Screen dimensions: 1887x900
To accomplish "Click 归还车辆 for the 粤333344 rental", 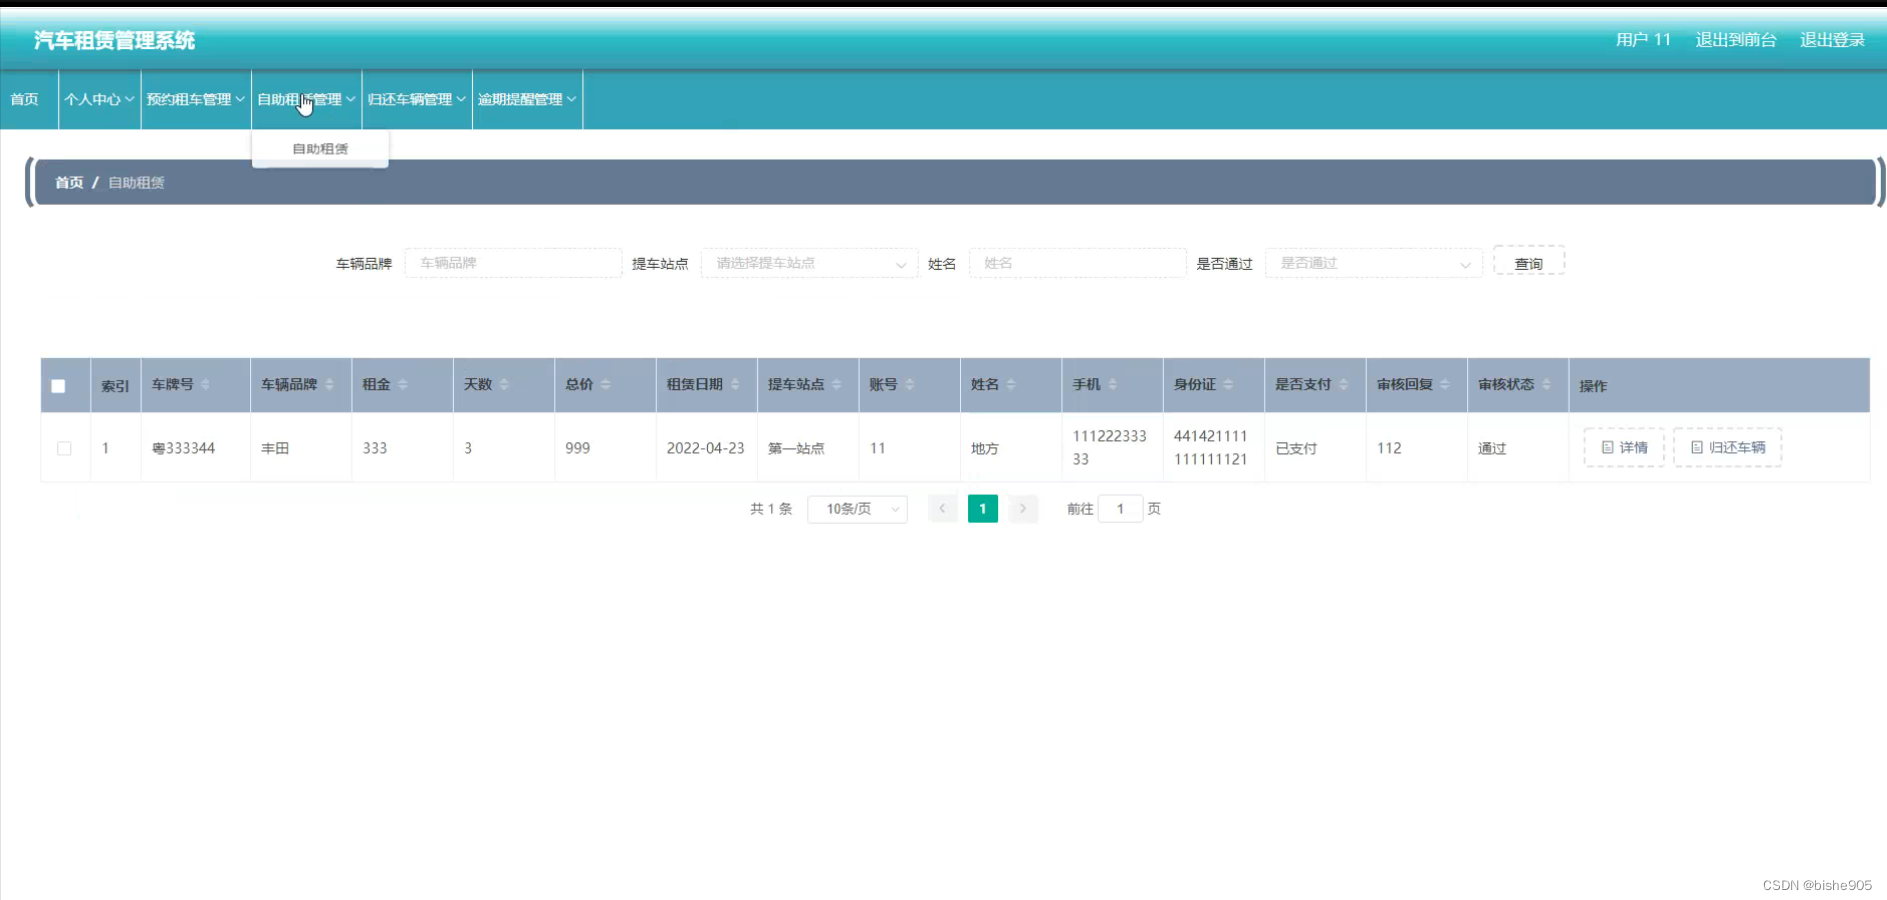I will coord(1727,448).
